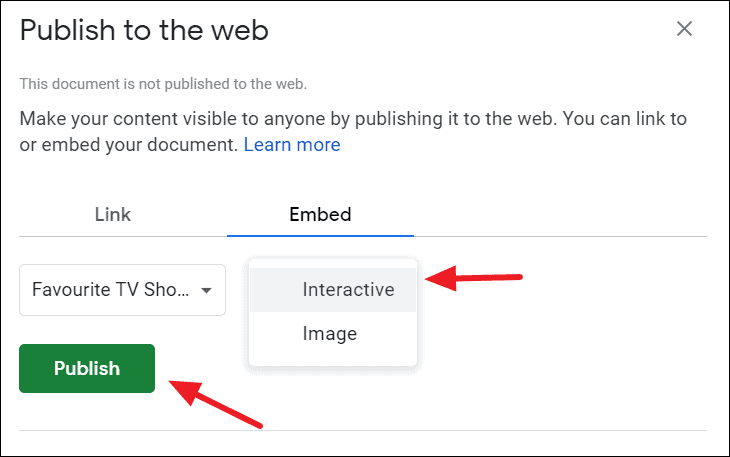730x457 pixels.
Task: Open the Learn more link
Action: 292,145
